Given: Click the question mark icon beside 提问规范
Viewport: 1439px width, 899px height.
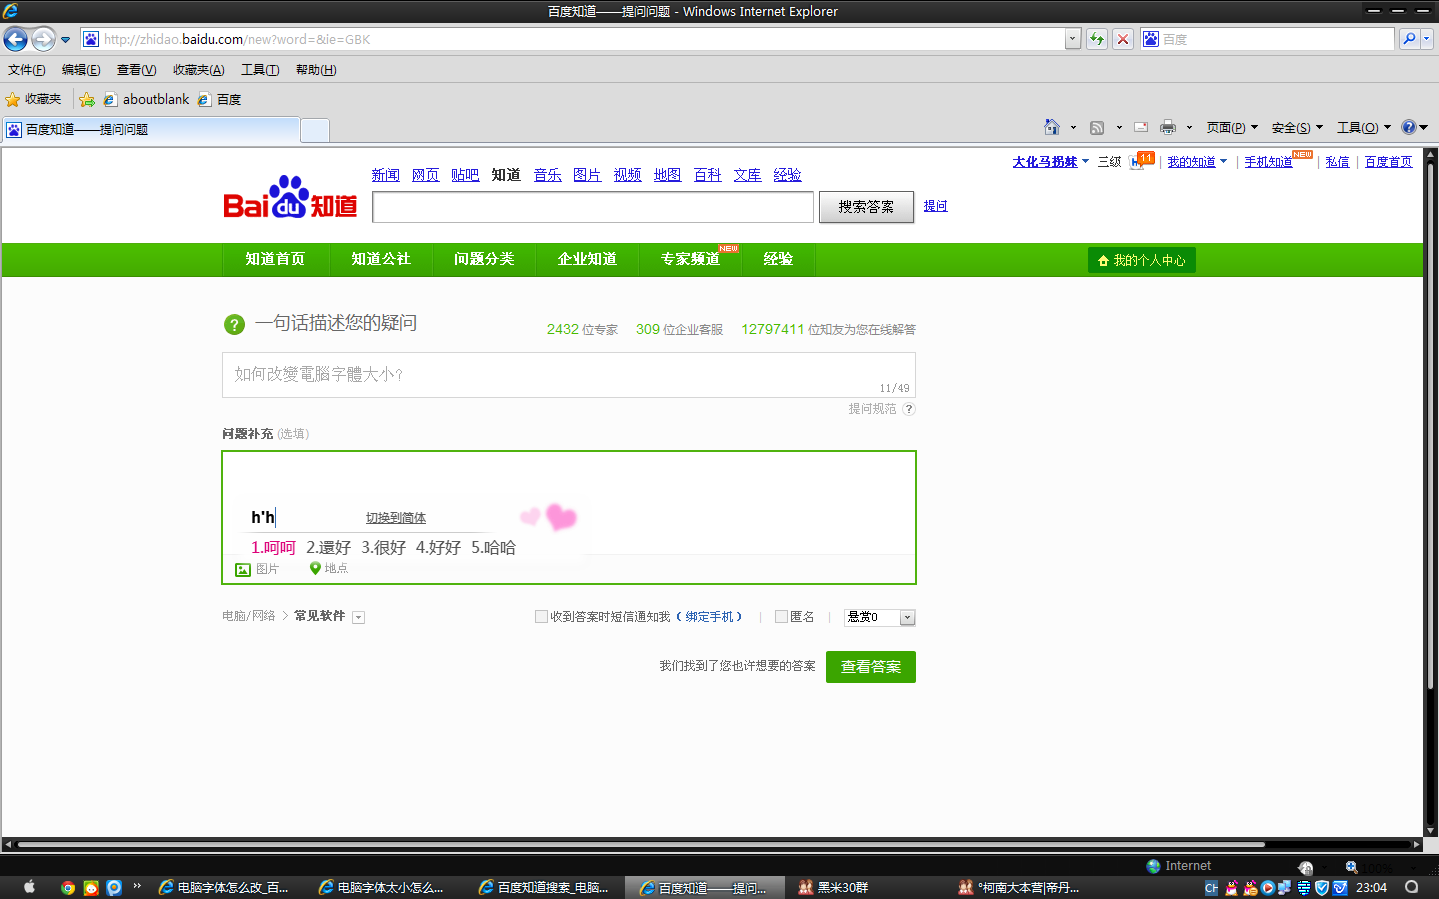Looking at the screenshot, I should pos(908,408).
